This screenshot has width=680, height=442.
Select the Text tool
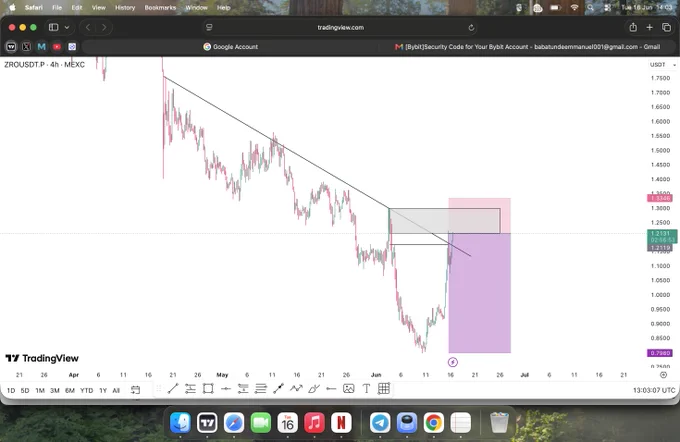coord(366,389)
